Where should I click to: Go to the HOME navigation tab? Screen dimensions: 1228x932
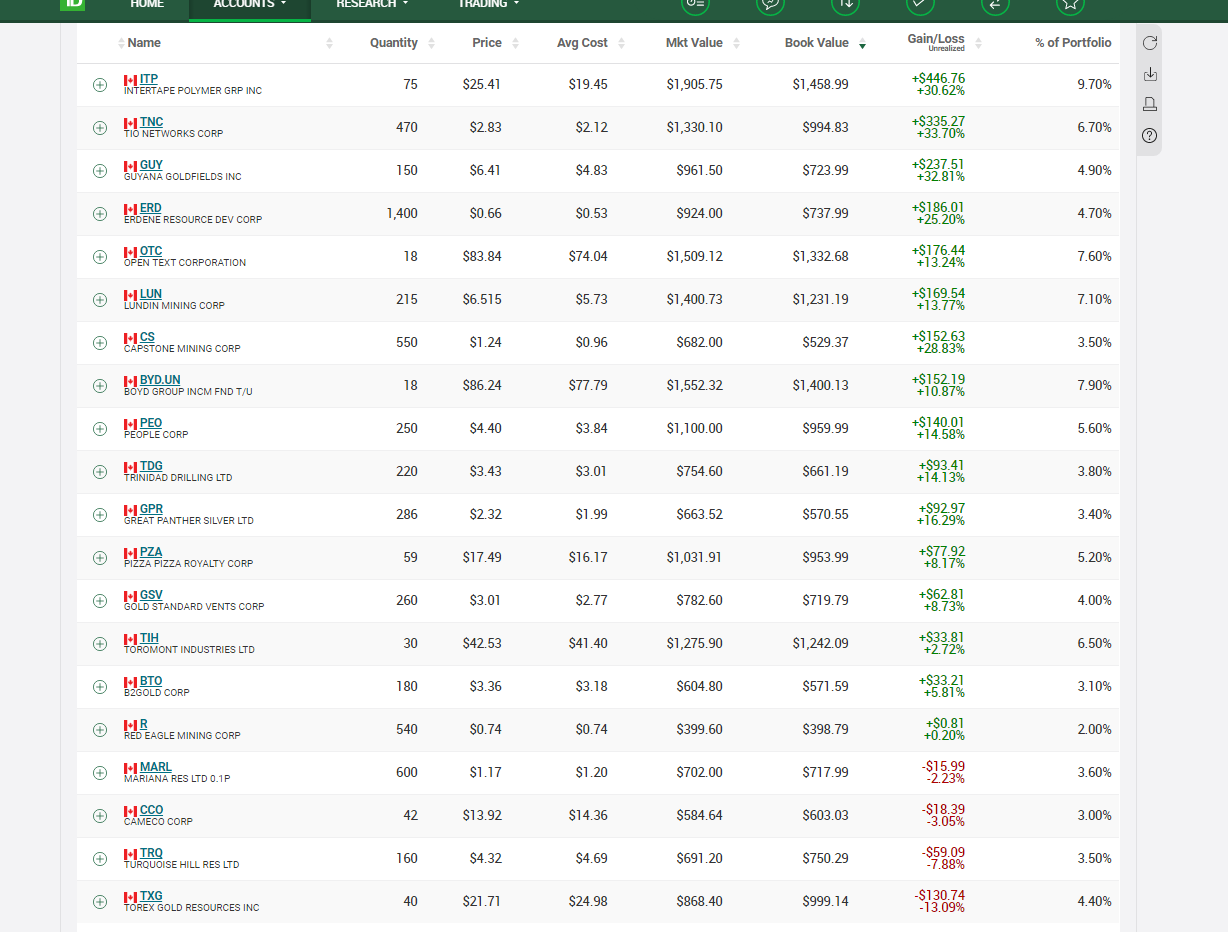click(147, 5)
